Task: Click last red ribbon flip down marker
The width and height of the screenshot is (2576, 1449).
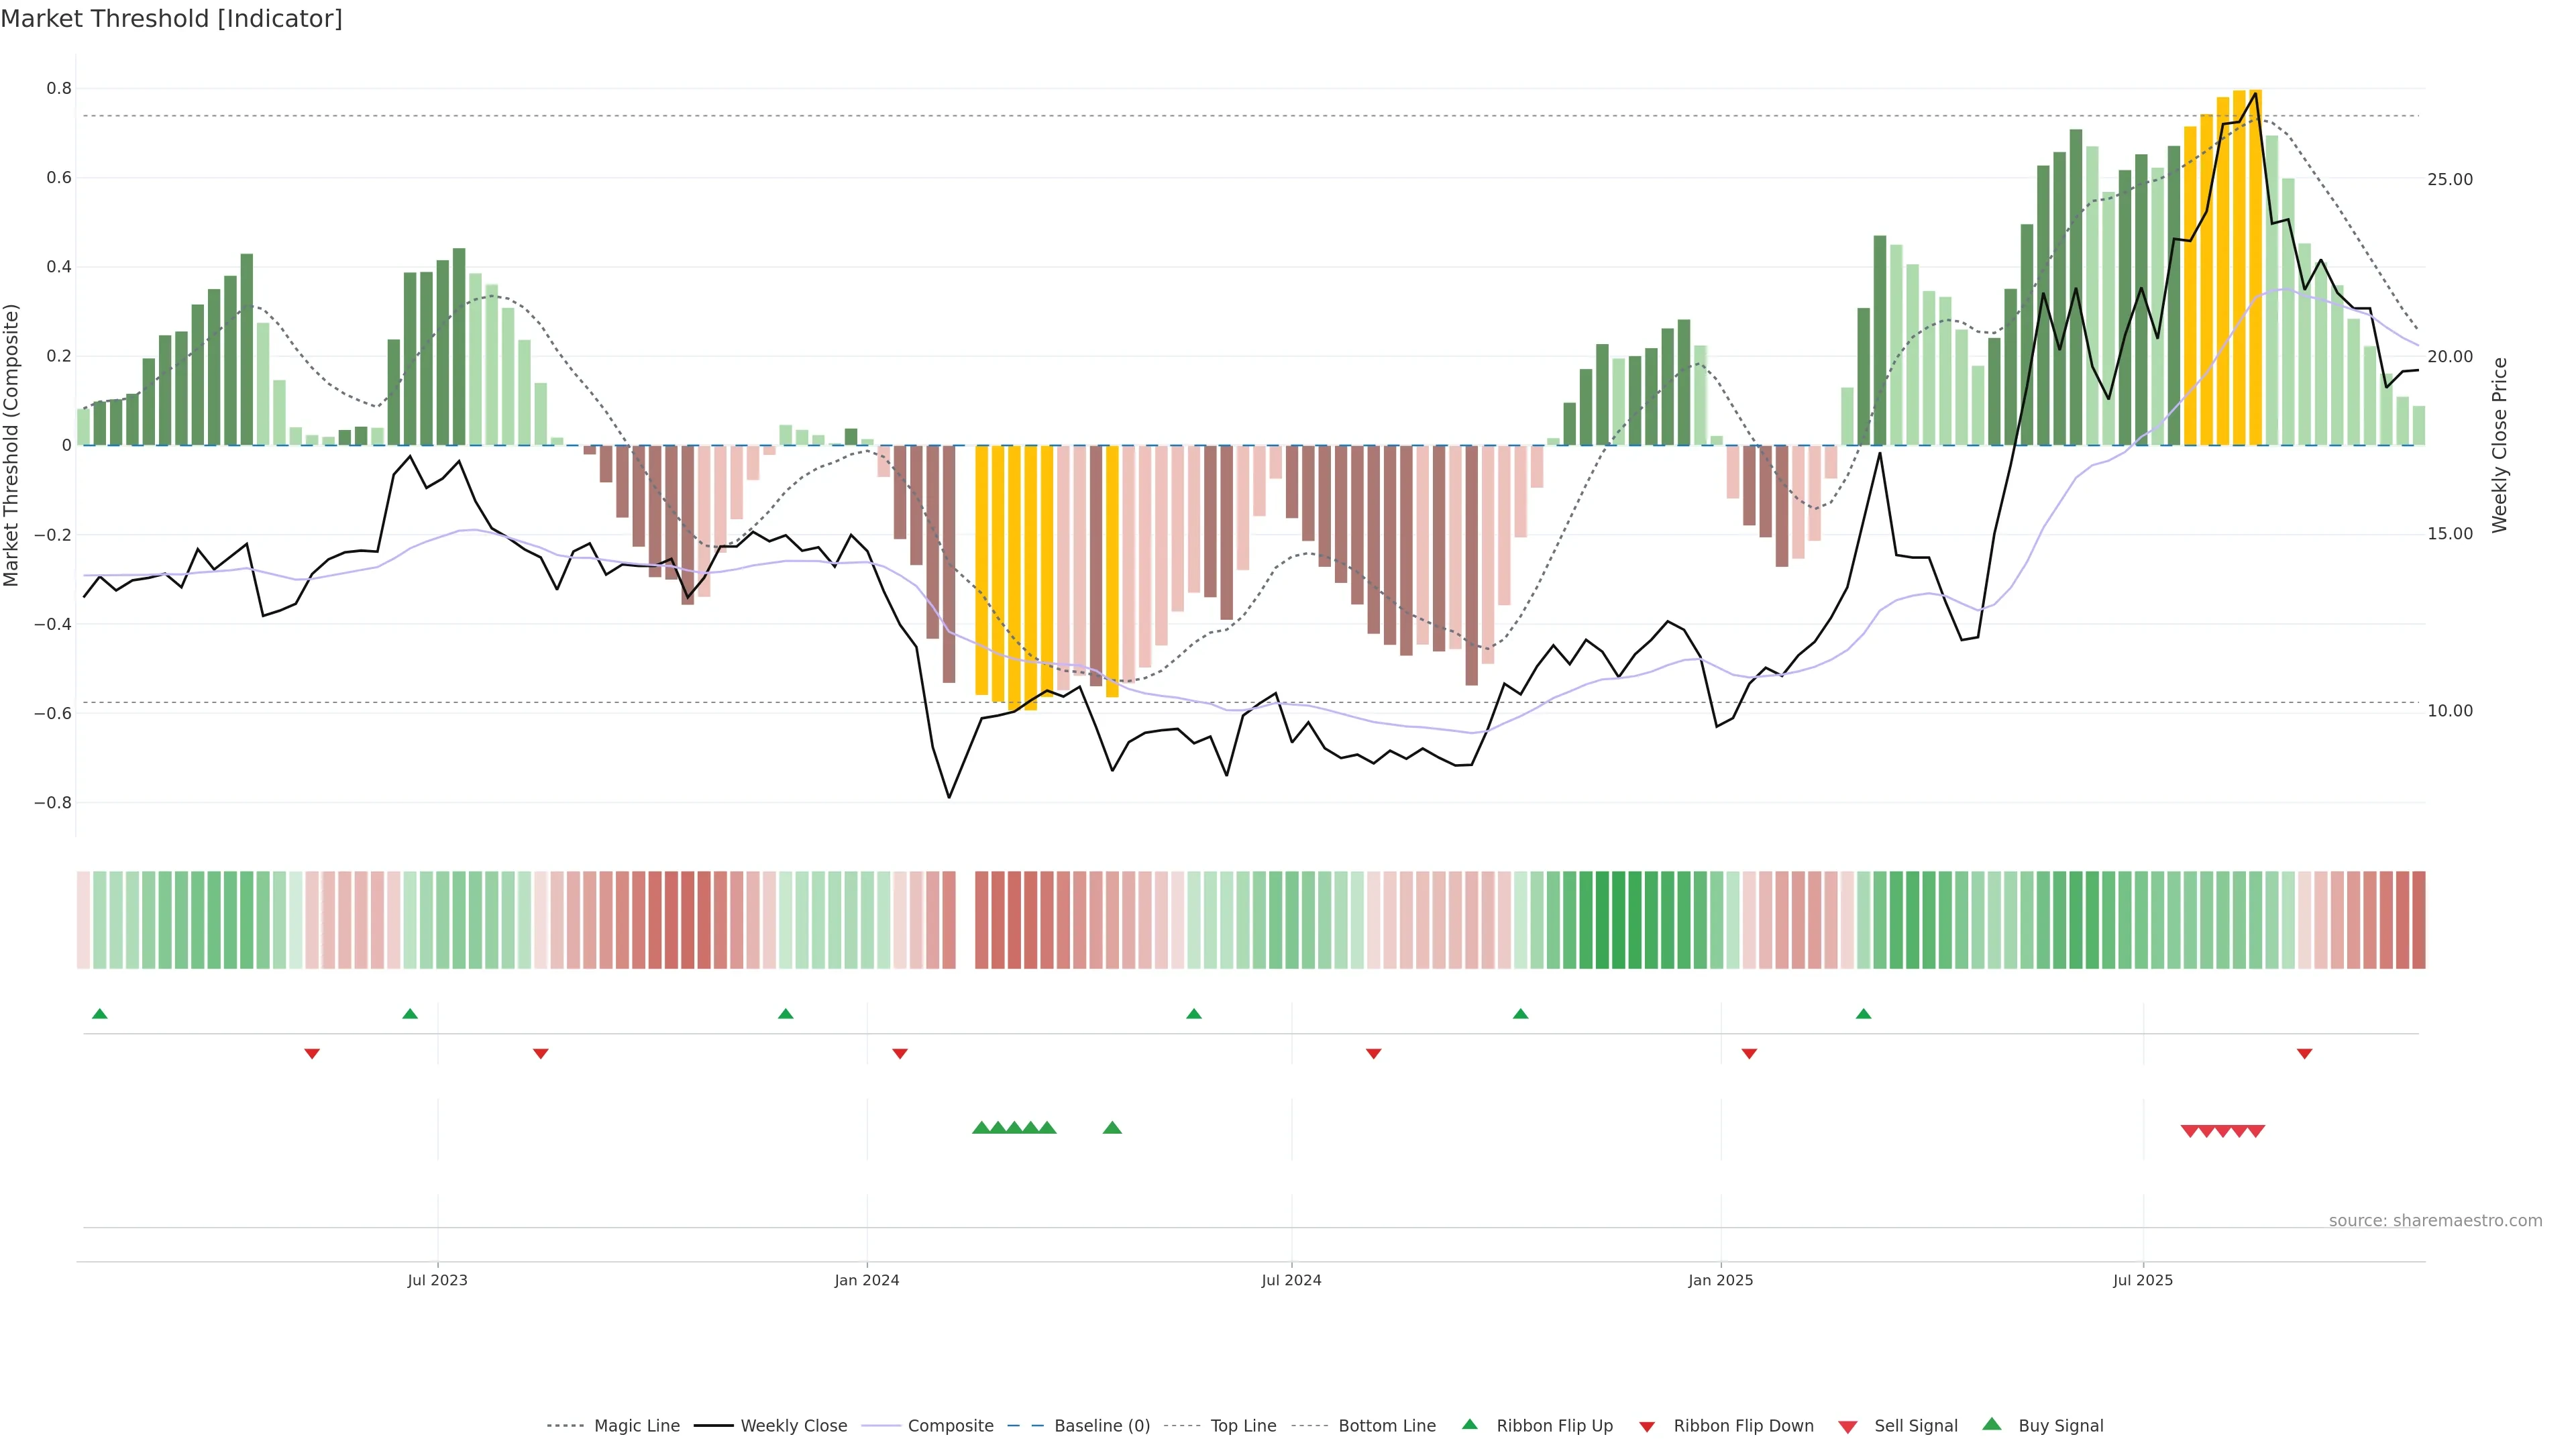Action: pos(2304,1054)
